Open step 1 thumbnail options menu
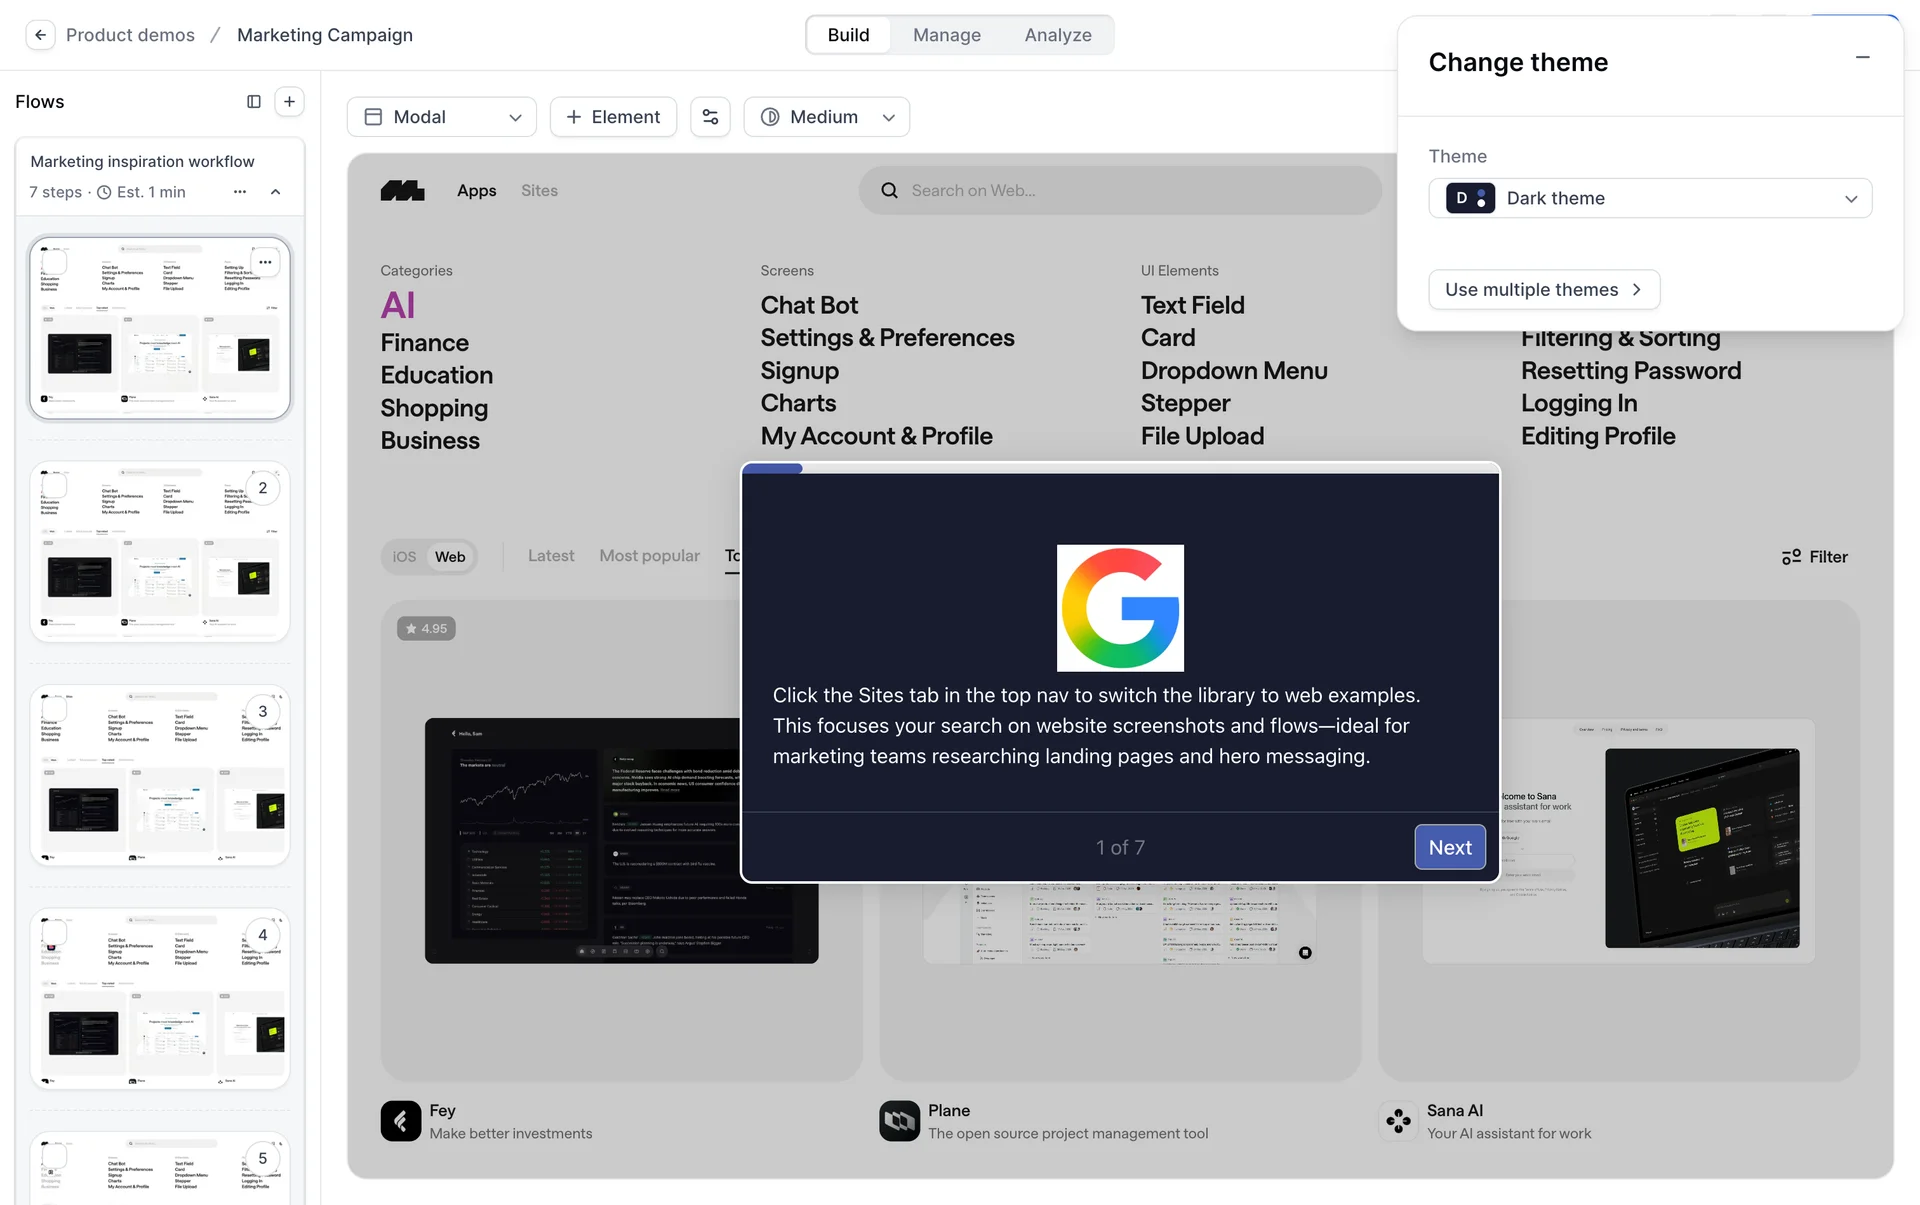 coord(265,263)
